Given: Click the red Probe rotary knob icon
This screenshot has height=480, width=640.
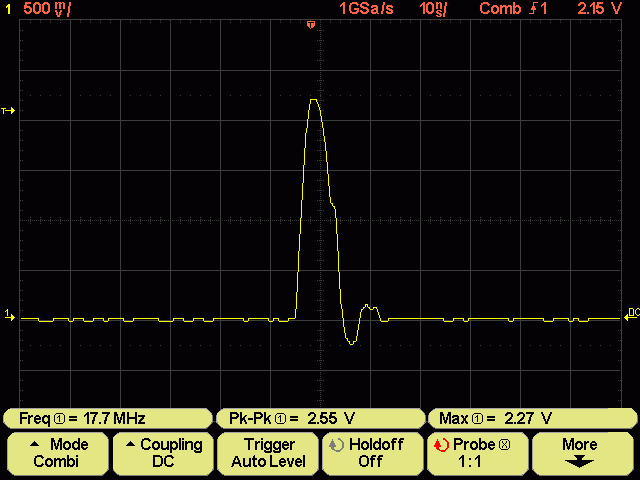Looking at the screenshot, I should (441, 445).
